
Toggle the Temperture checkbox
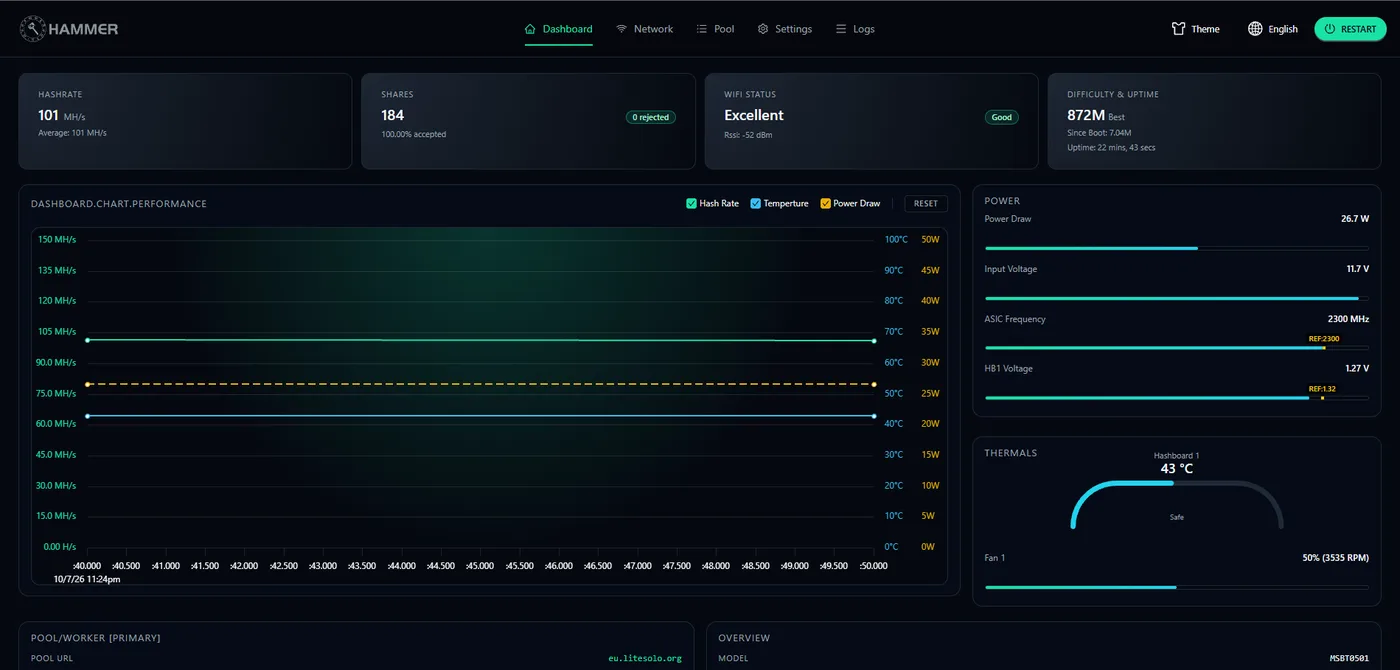tap(755, 203)
